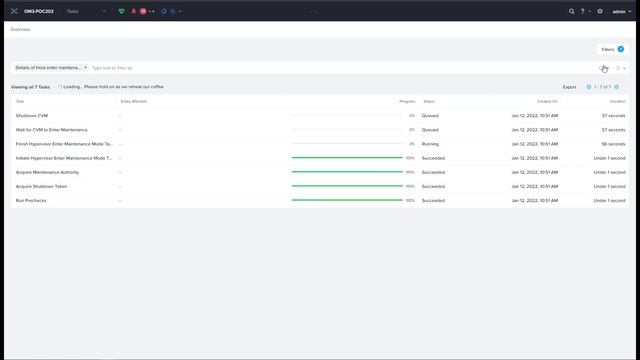Select the Shutdown CVM task
640x360 pixels.
32,116
